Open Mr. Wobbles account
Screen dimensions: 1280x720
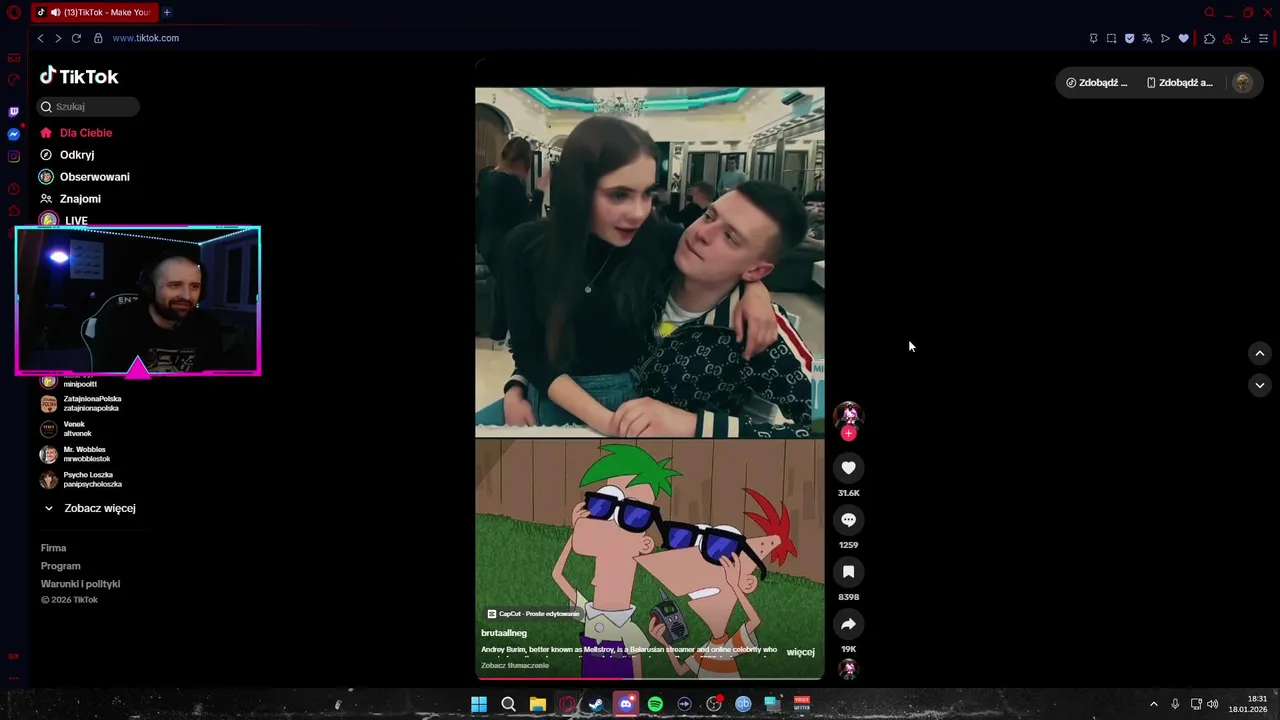(x=75, y=454)
